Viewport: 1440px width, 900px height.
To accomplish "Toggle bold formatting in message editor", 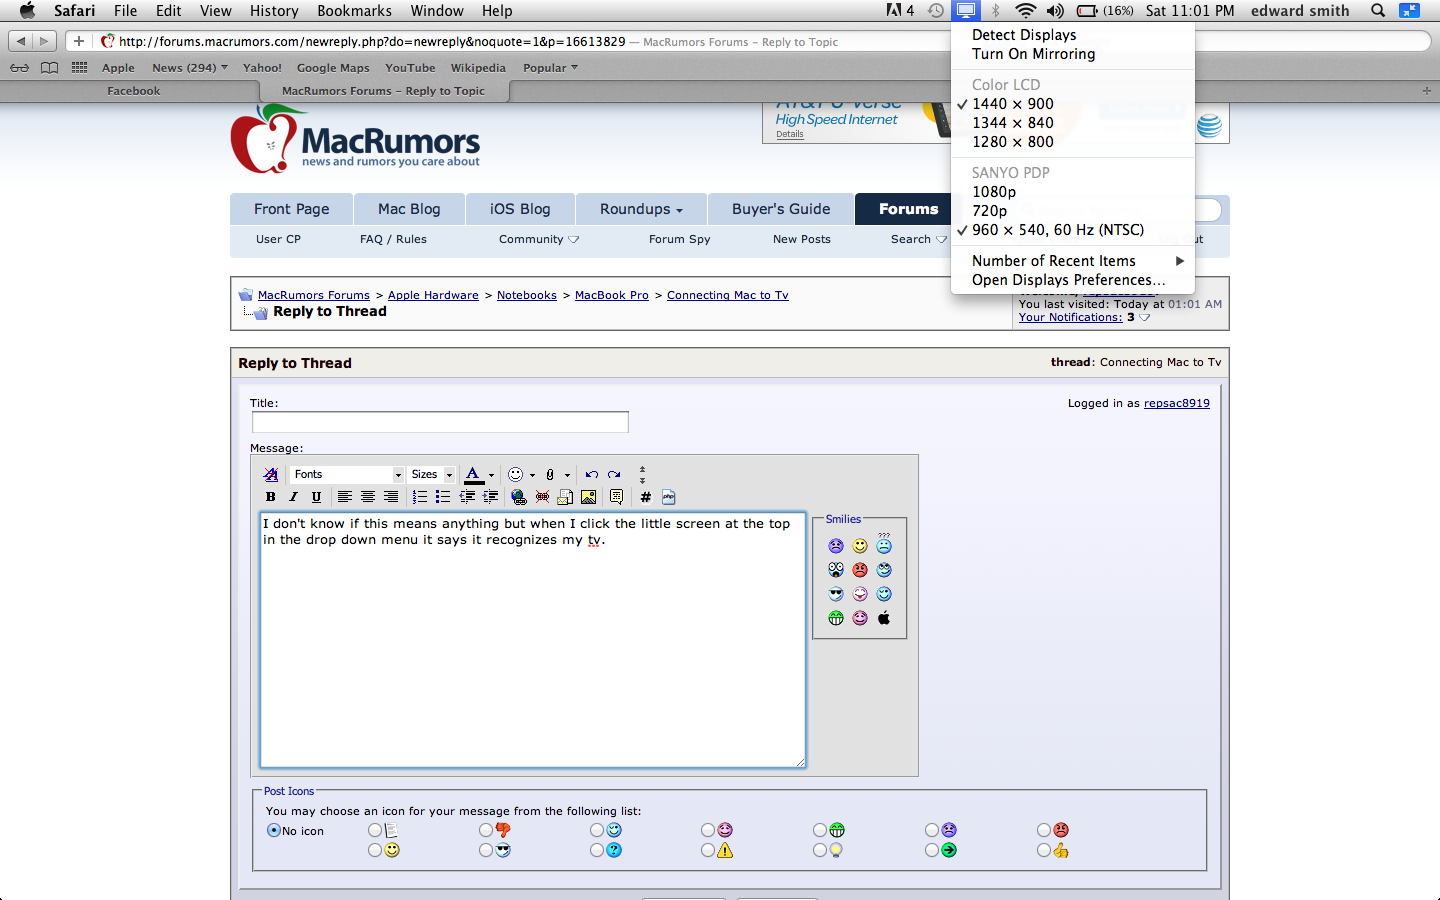I will click(270, 497).
